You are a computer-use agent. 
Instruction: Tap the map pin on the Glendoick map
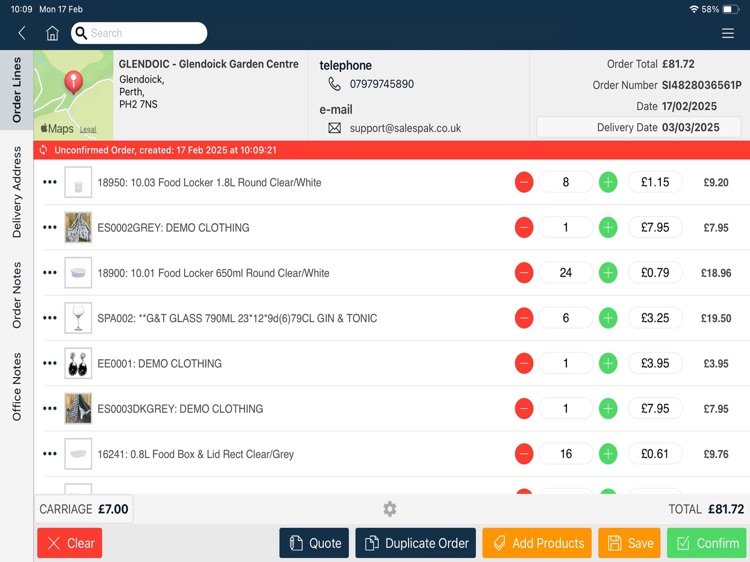(73, 81)
